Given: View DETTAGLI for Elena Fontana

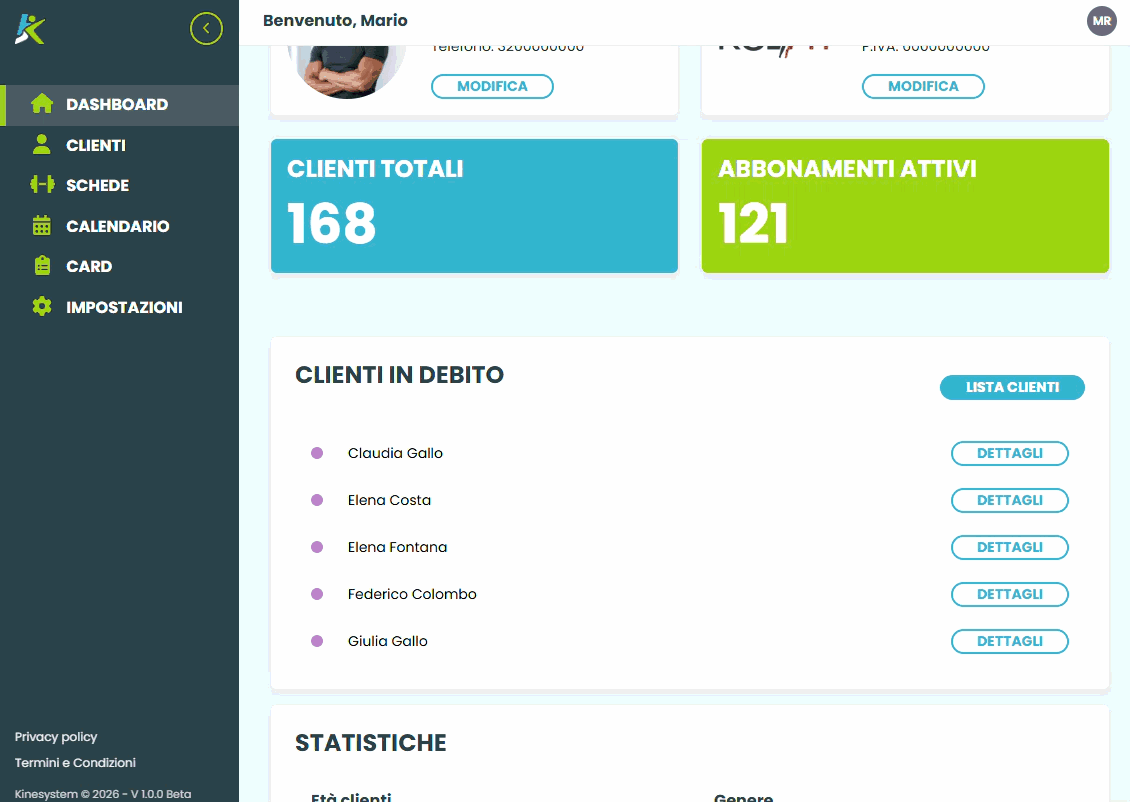Looking at the screenshot, I should click(x=1010, y=547).
